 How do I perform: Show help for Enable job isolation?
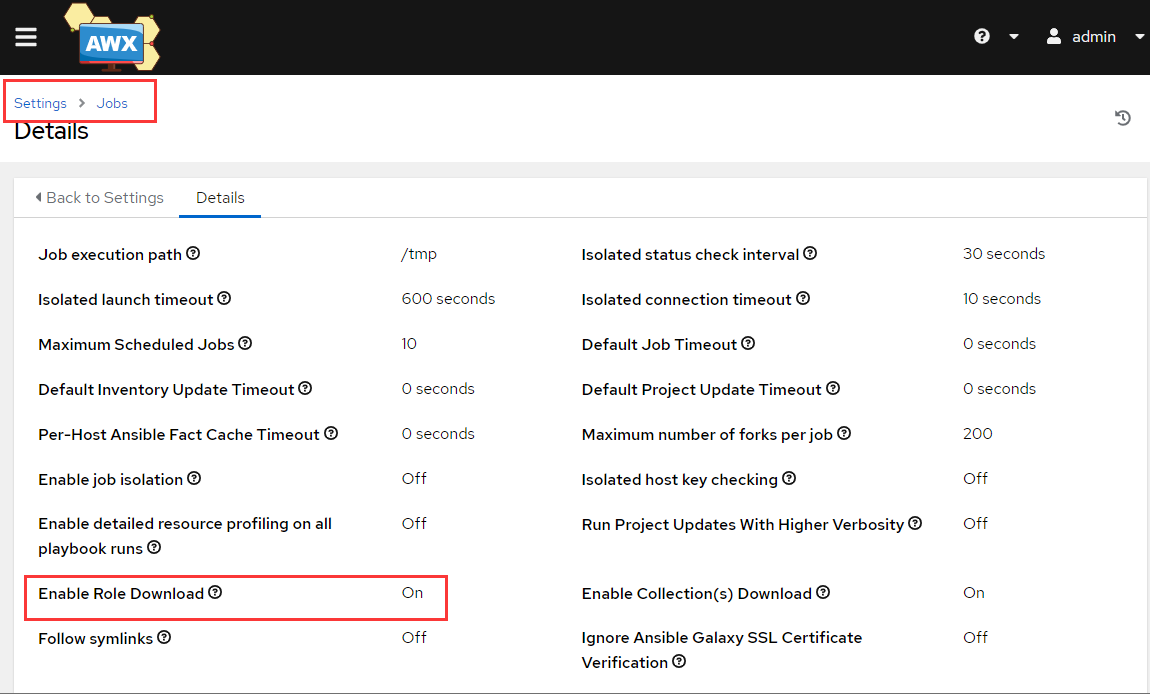[194, 478]
